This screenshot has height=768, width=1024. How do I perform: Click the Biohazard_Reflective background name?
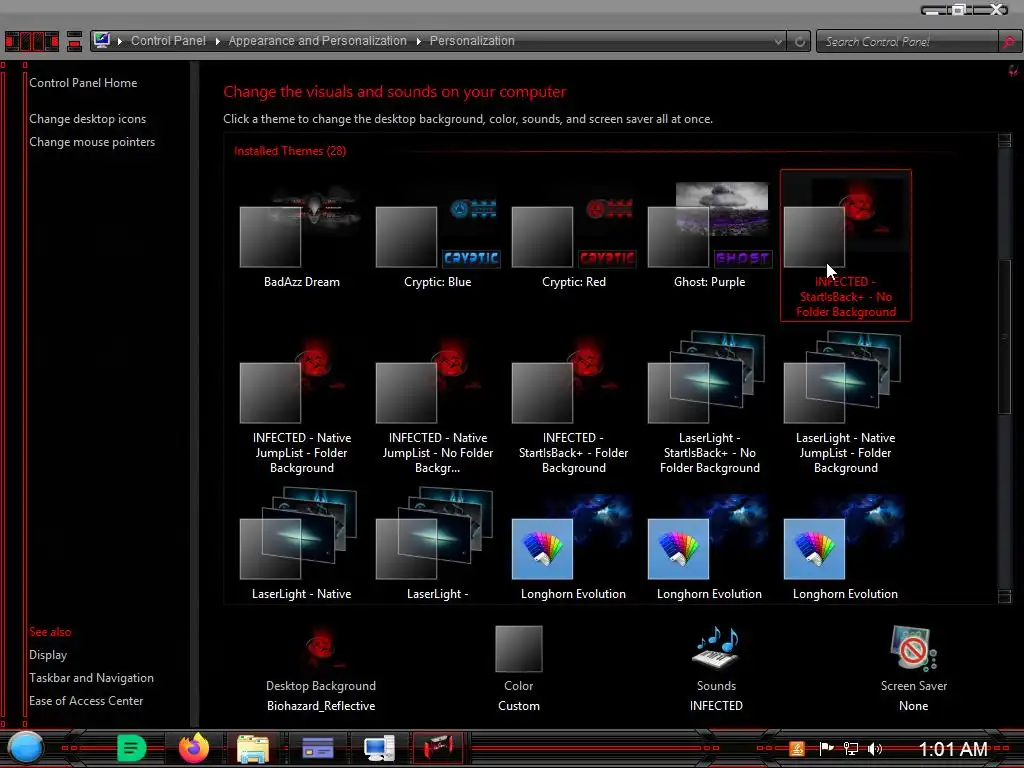(x=321, y=706)
